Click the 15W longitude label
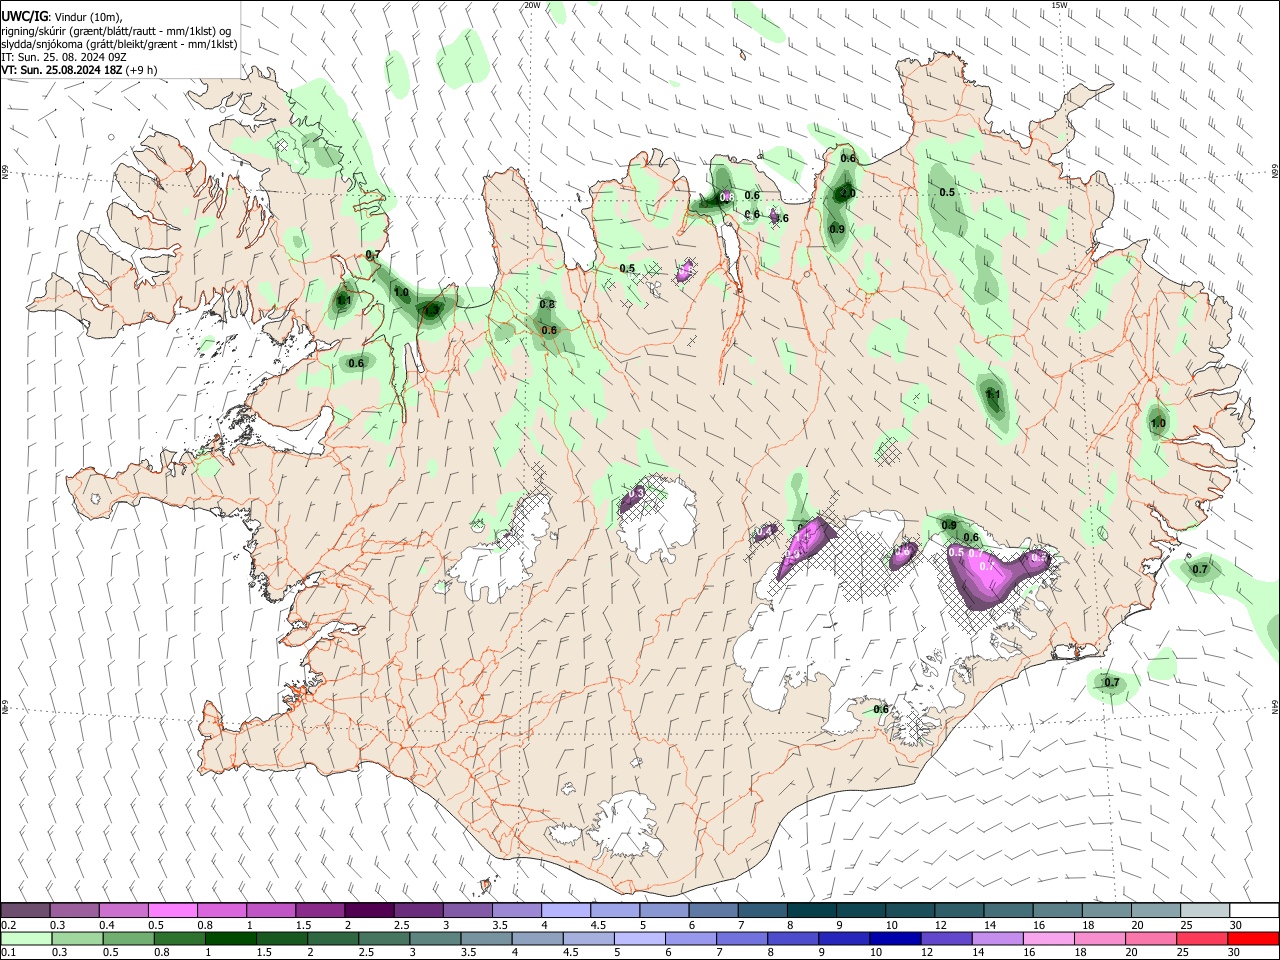Screen dimensions: 1280x960 [x=1059, y=5]
